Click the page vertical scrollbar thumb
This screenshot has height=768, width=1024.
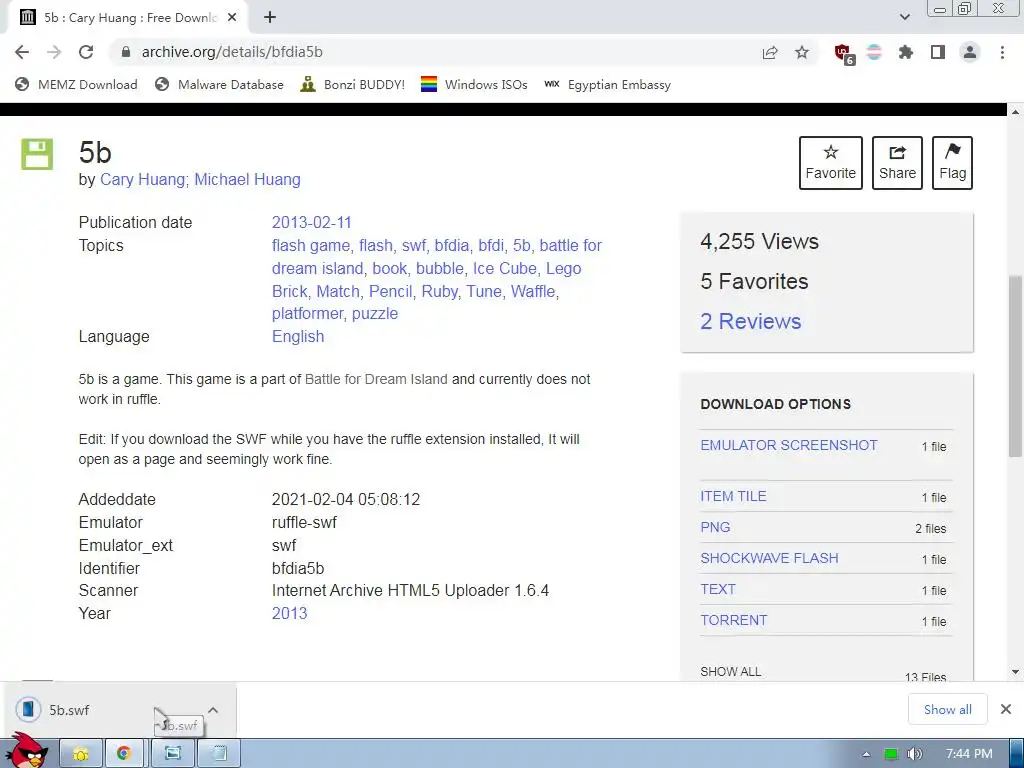point(1015,366)
